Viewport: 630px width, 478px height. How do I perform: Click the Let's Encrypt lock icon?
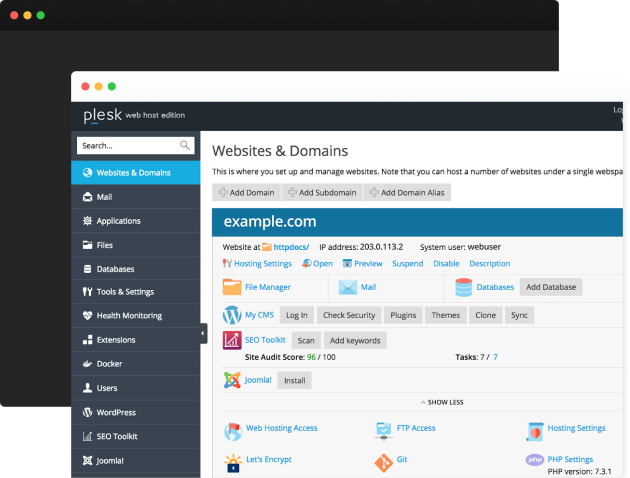(x=233, y=463)
